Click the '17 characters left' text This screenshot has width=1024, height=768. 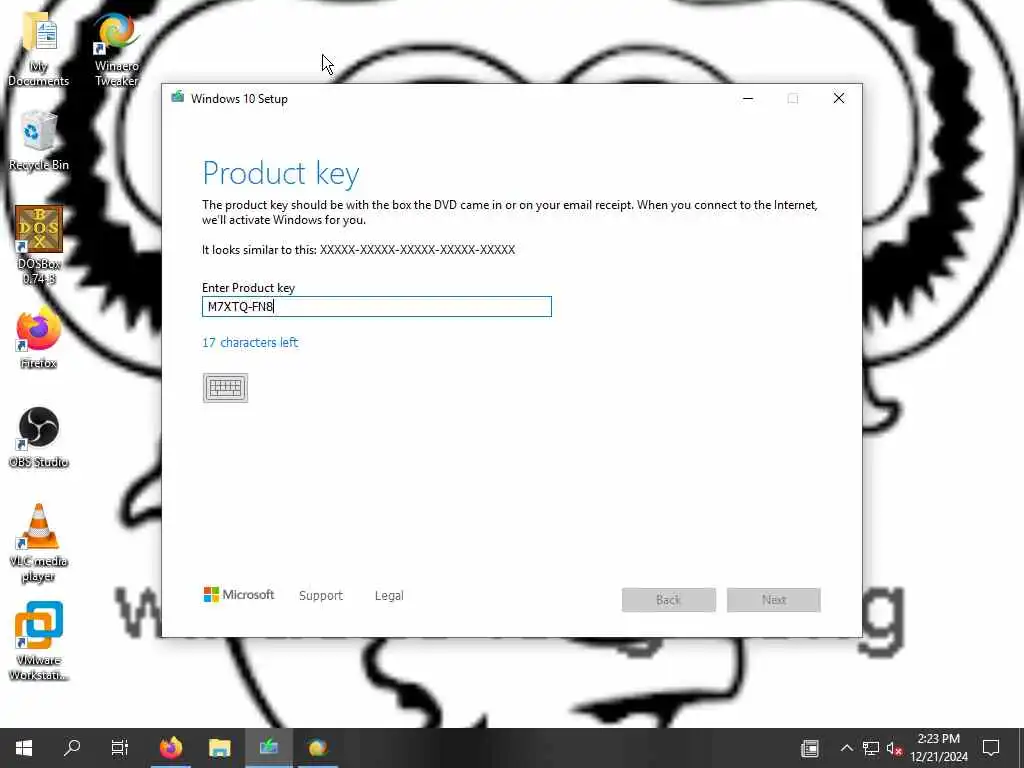(x=250, y=342)
